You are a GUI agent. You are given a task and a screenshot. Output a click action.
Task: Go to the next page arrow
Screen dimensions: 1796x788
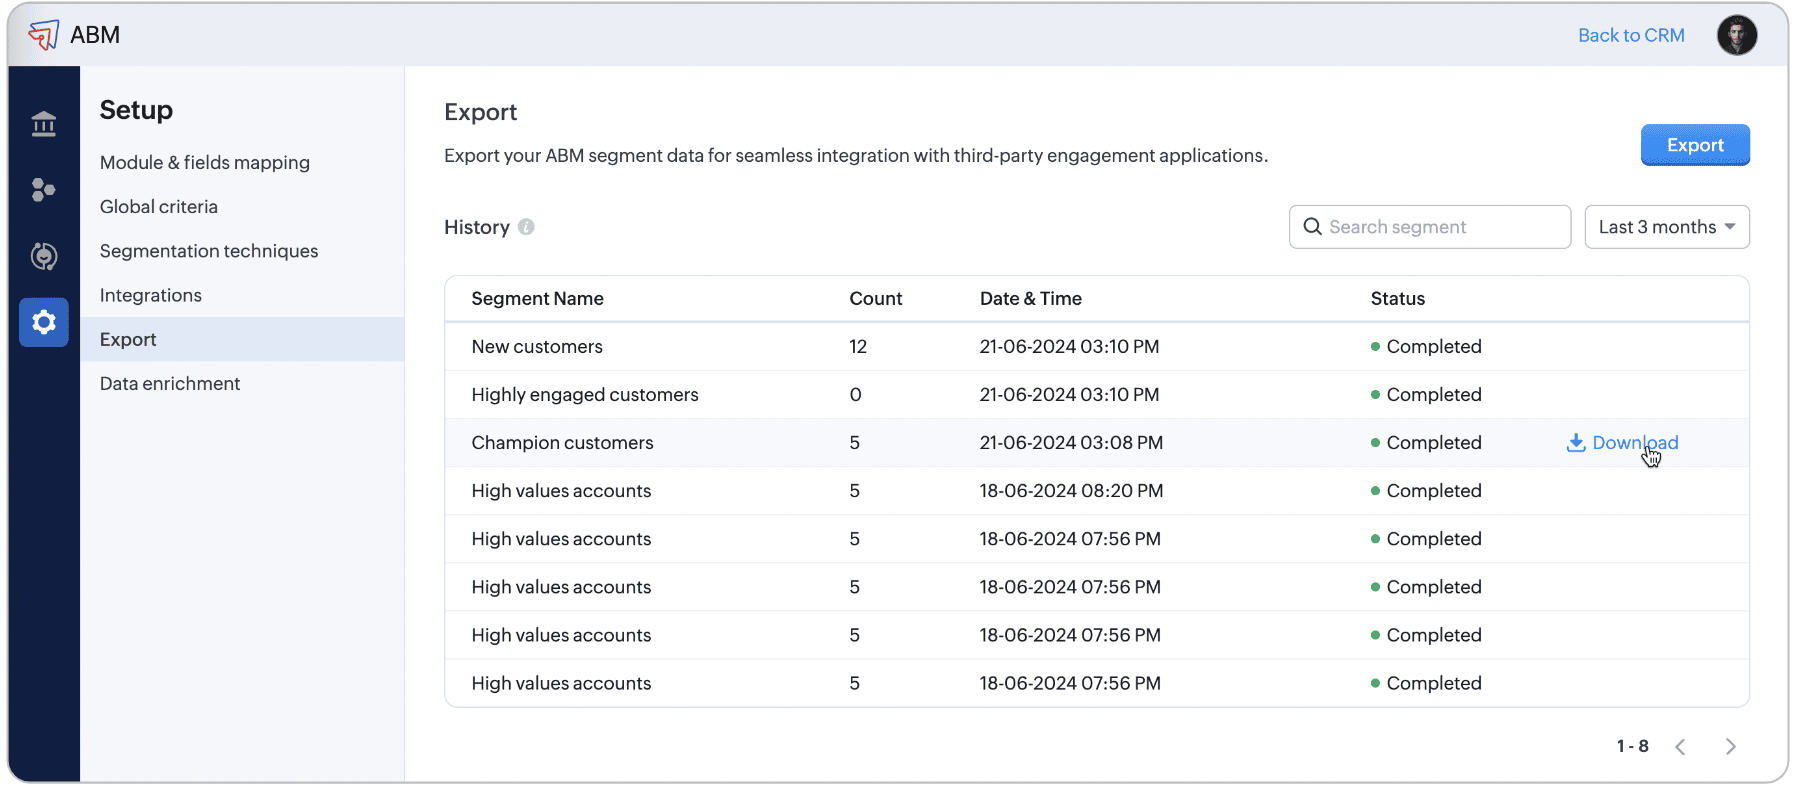click(1730, 747)
